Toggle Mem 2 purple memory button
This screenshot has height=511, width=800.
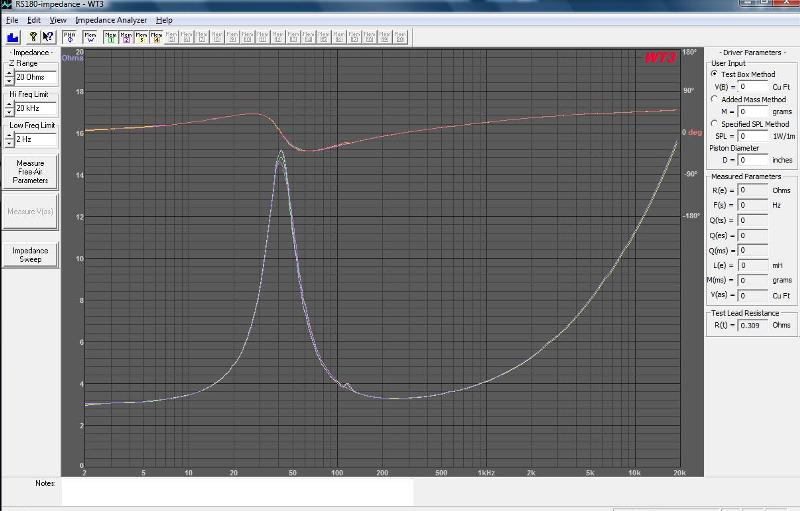point(126,37)
